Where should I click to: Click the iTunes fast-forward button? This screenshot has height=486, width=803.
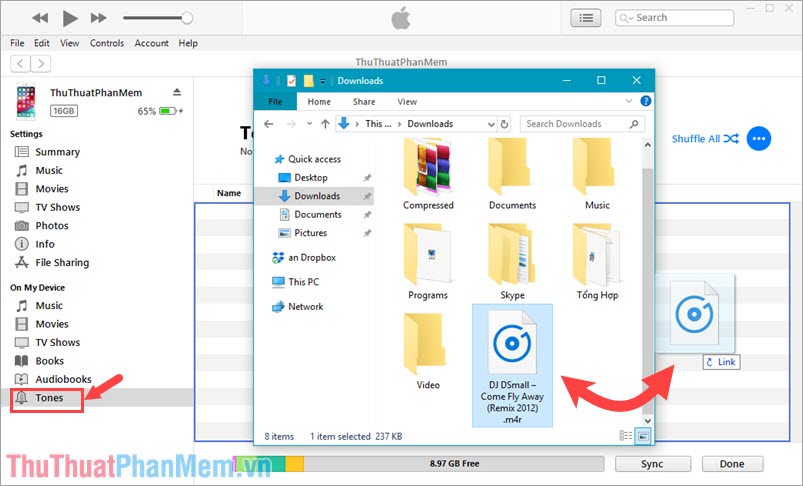(98, 18)
